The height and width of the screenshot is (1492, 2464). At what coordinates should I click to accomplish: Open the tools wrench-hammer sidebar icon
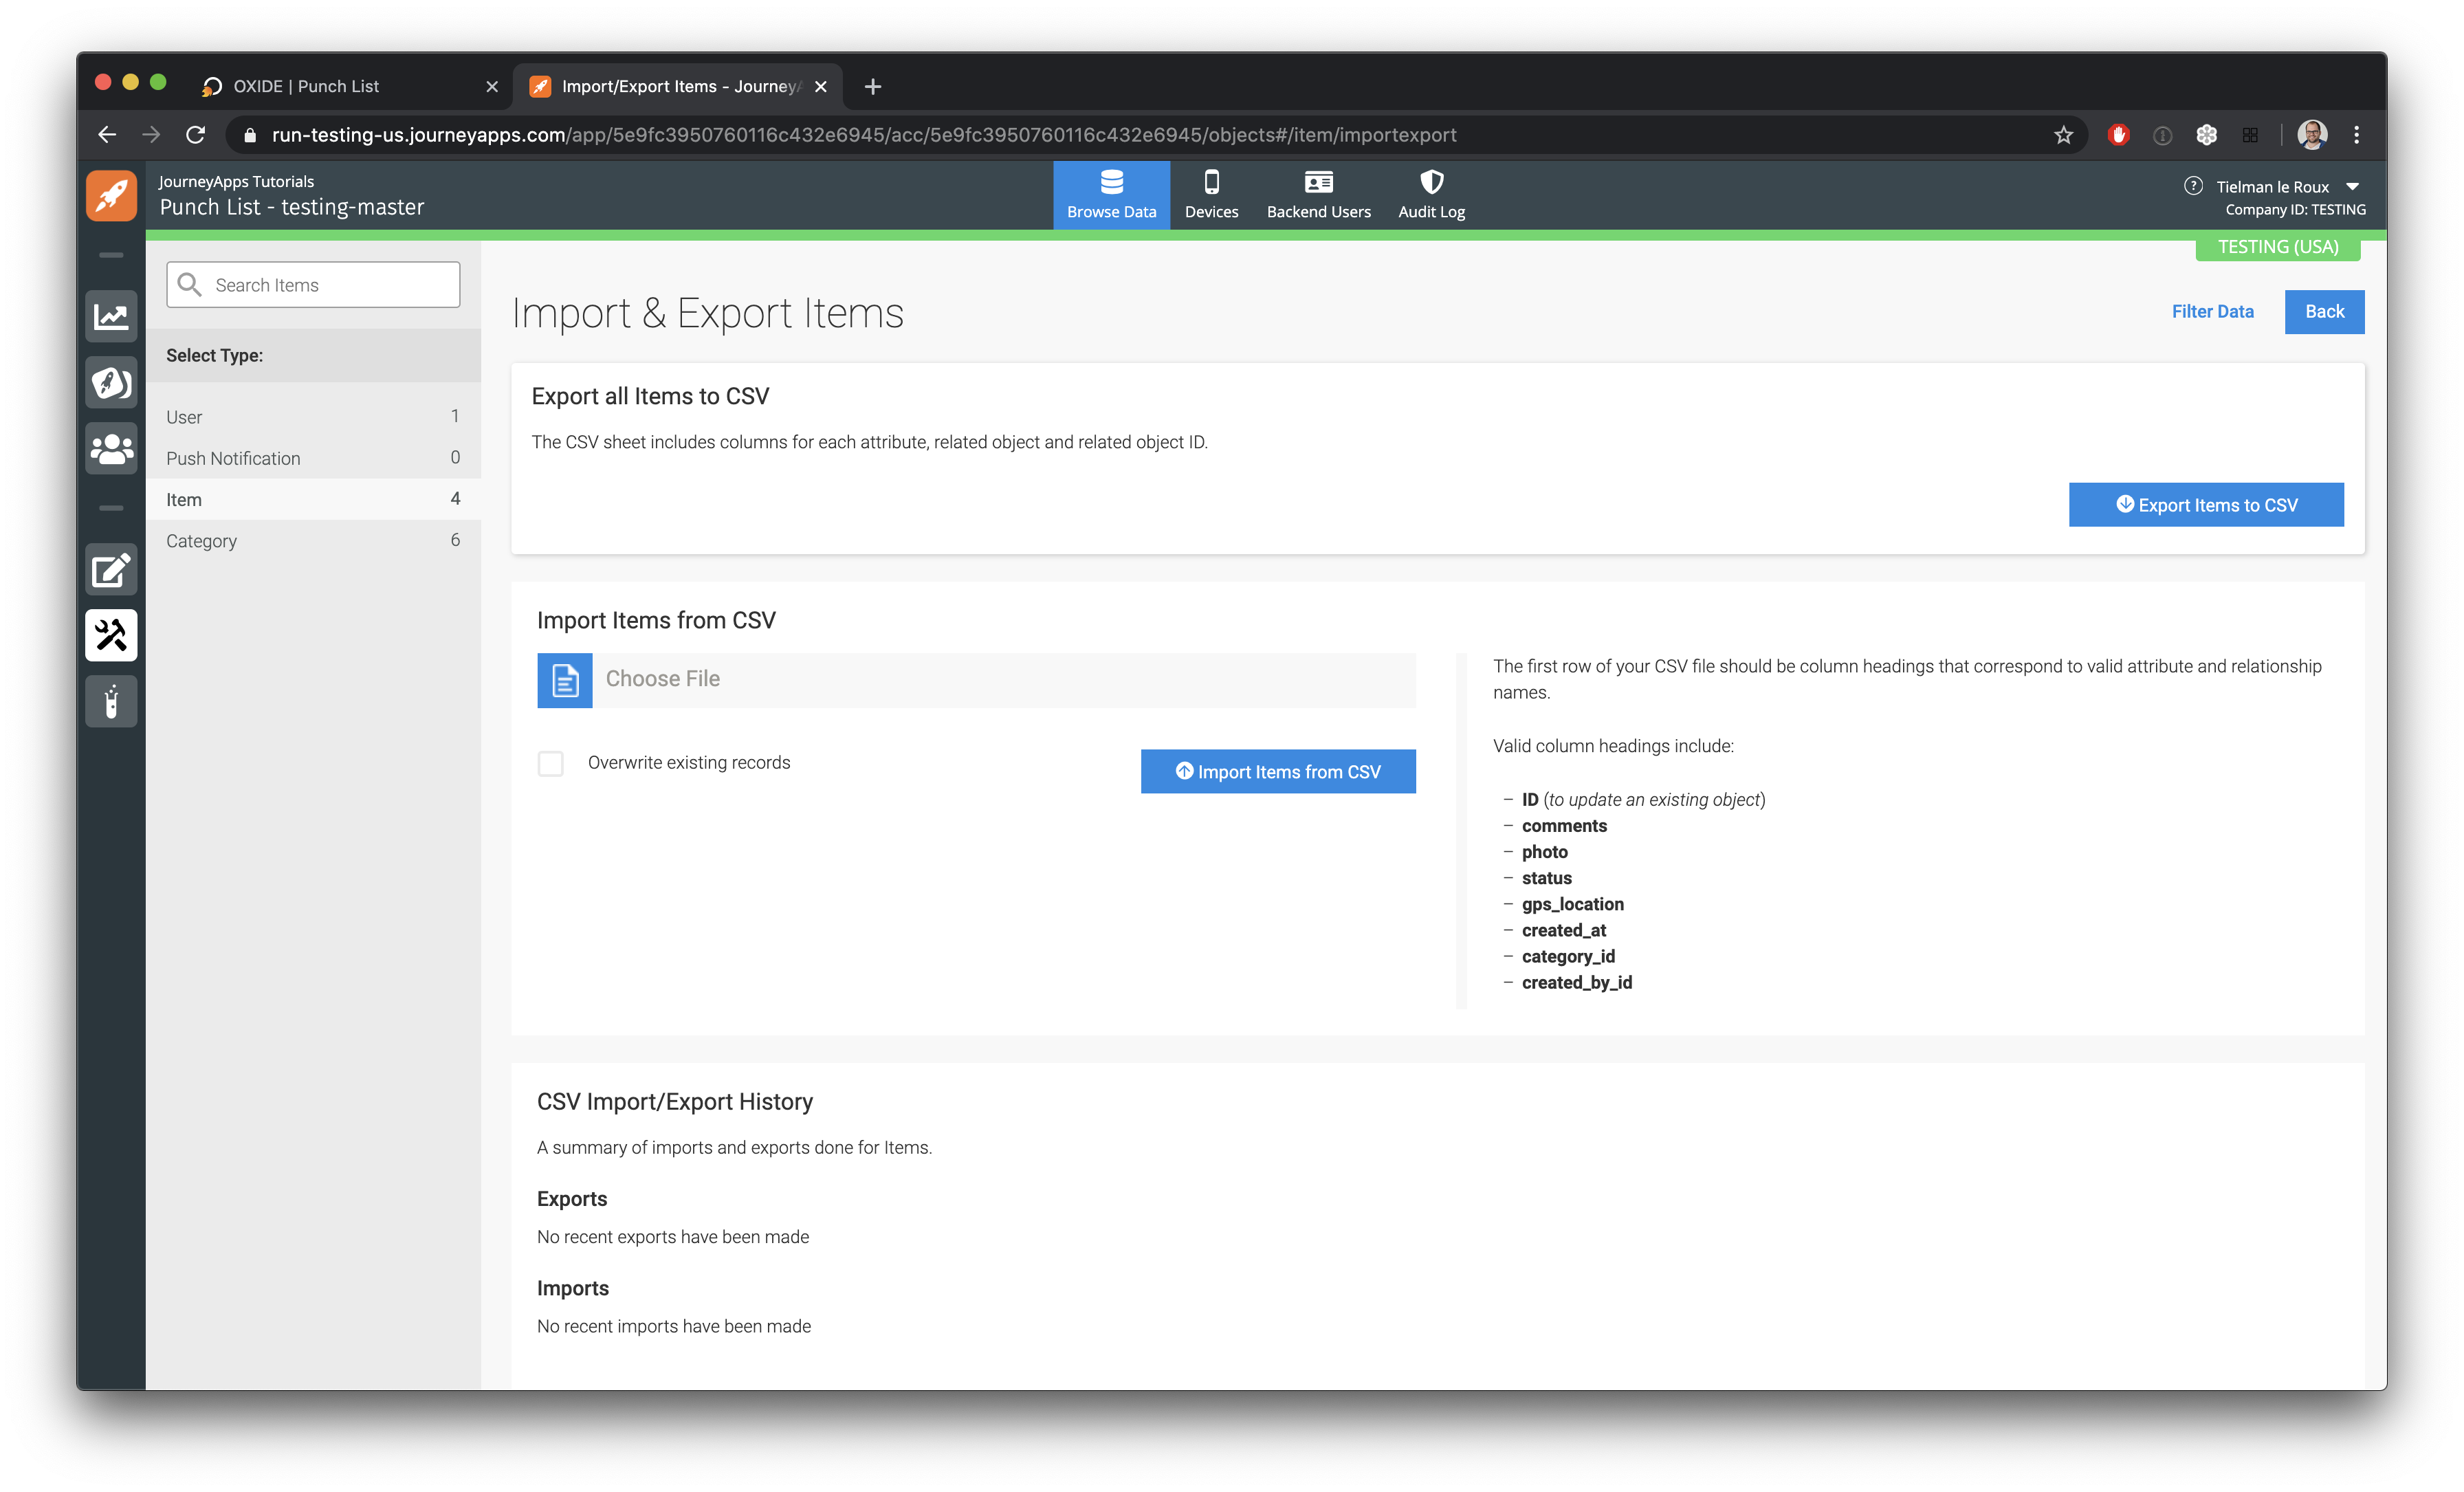point(111,635)
